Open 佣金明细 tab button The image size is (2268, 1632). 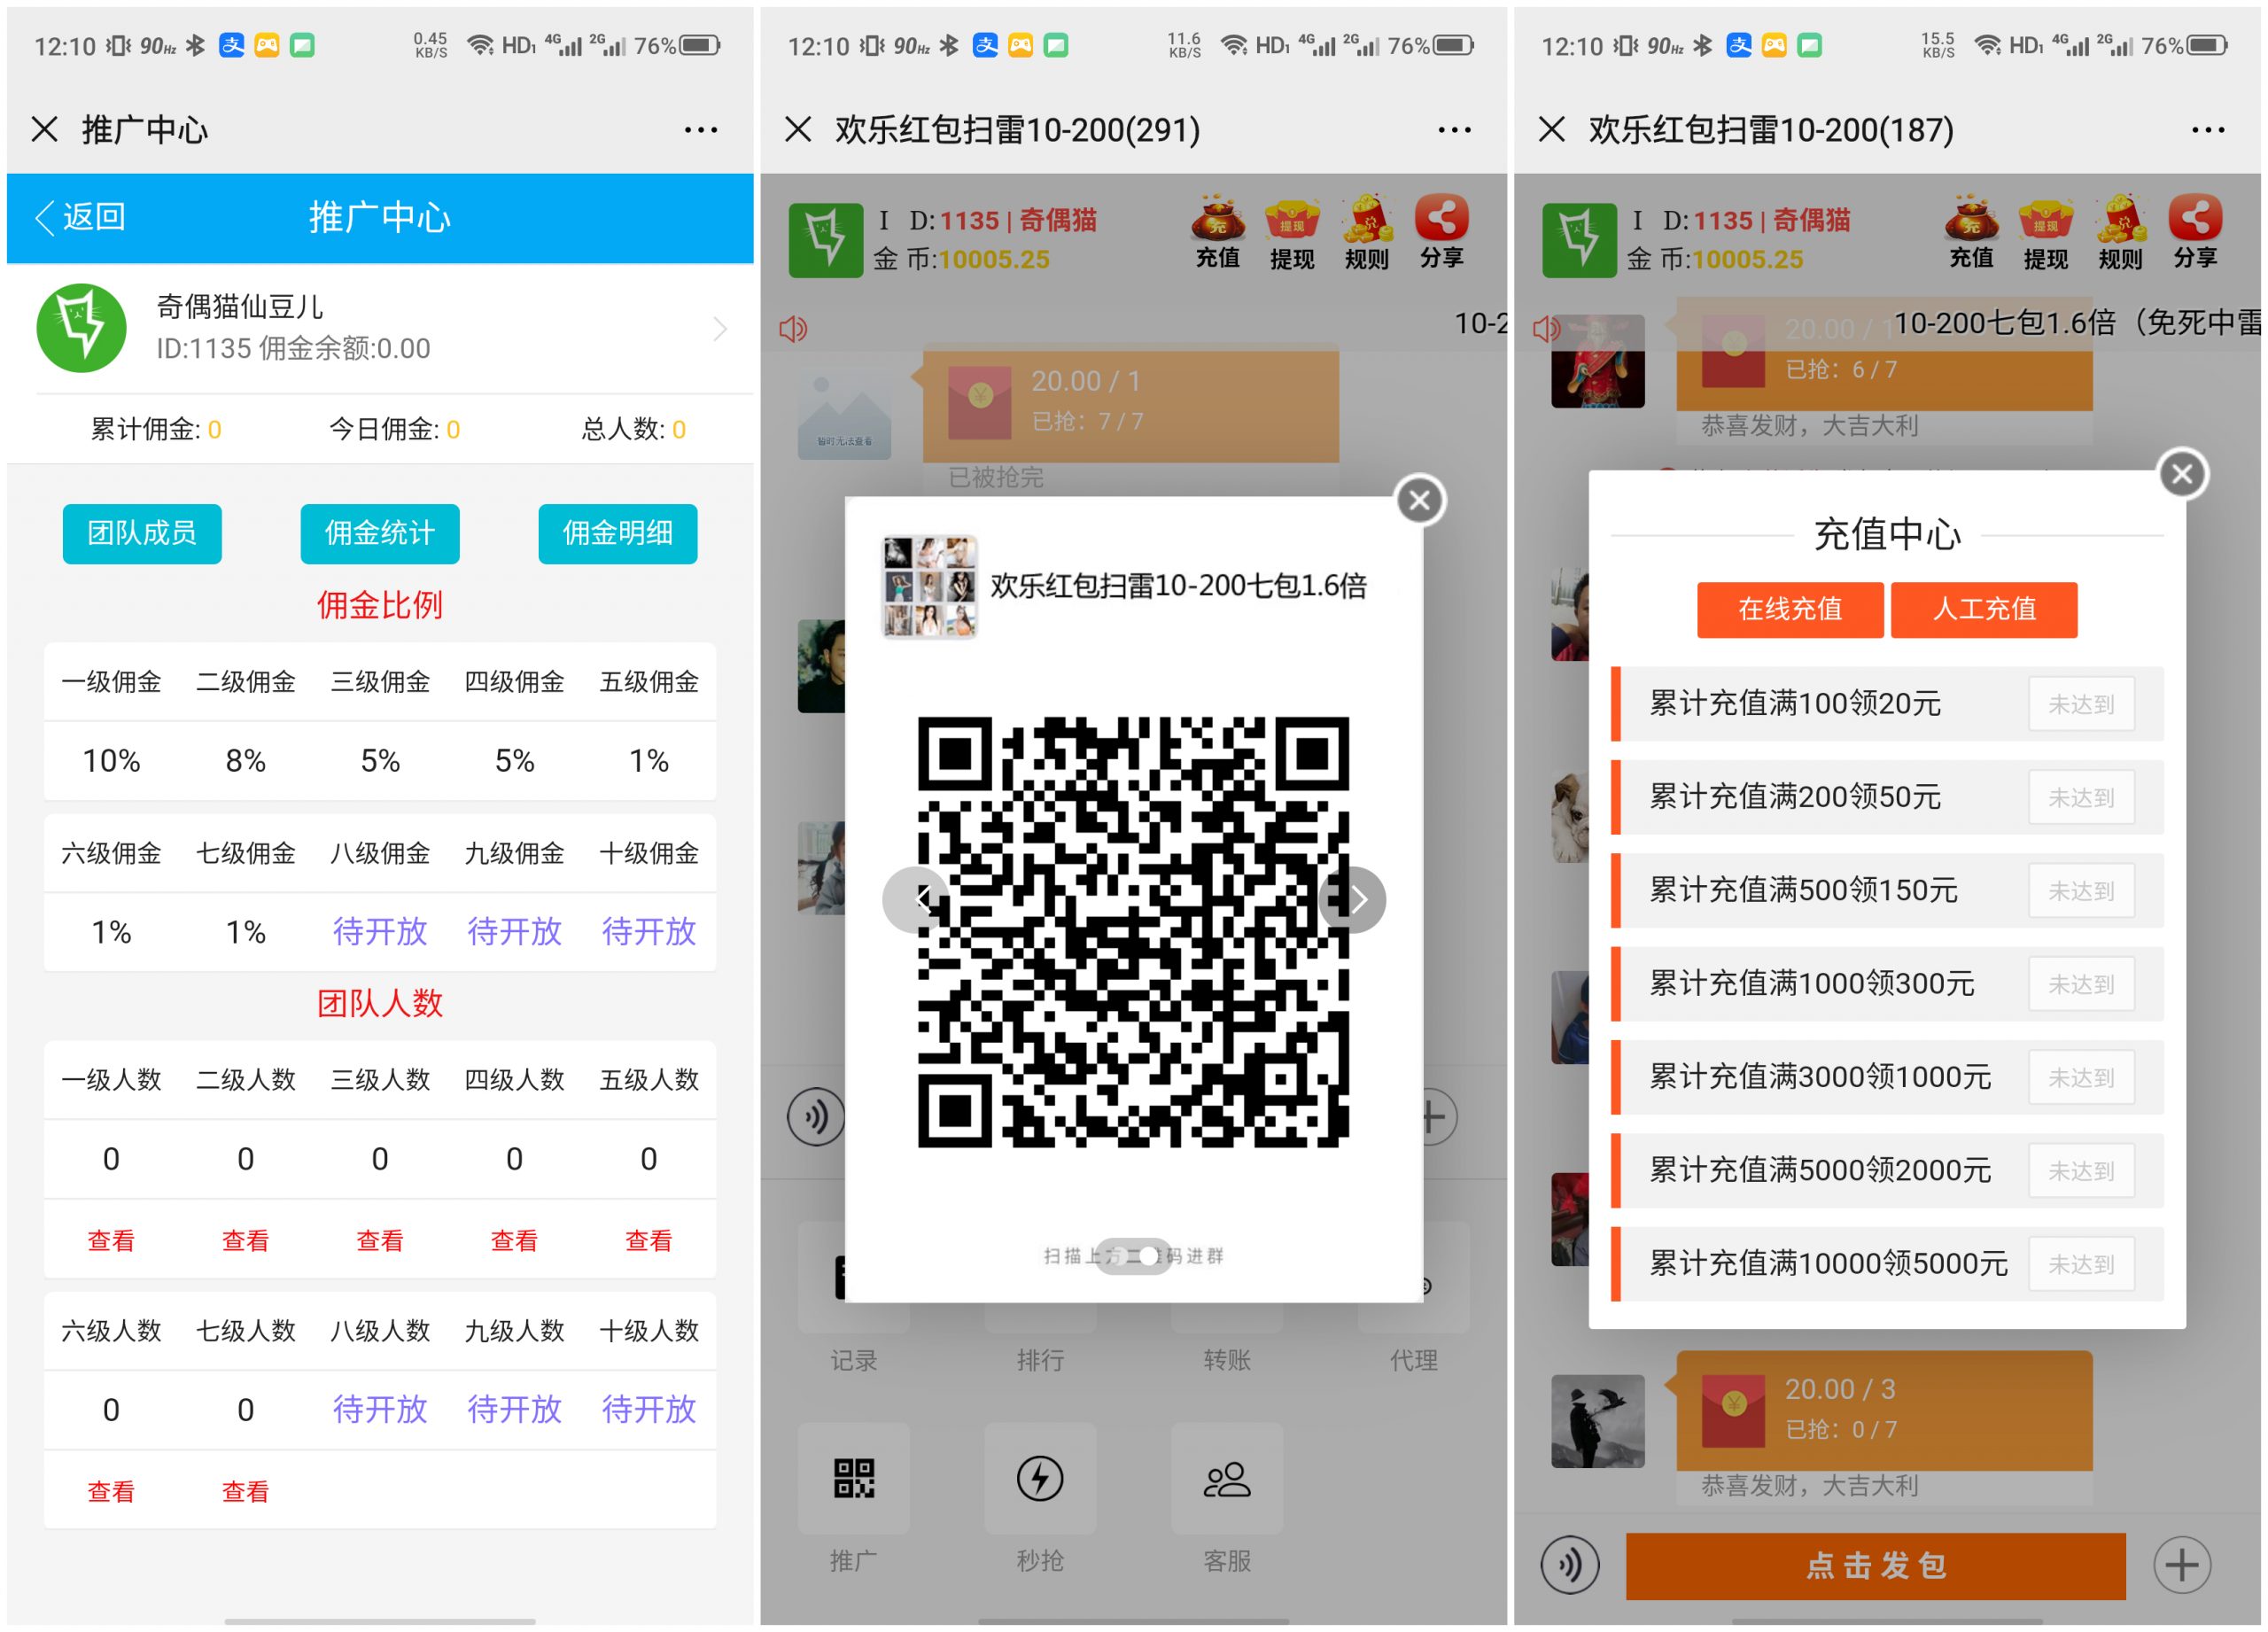click(617, 534)
